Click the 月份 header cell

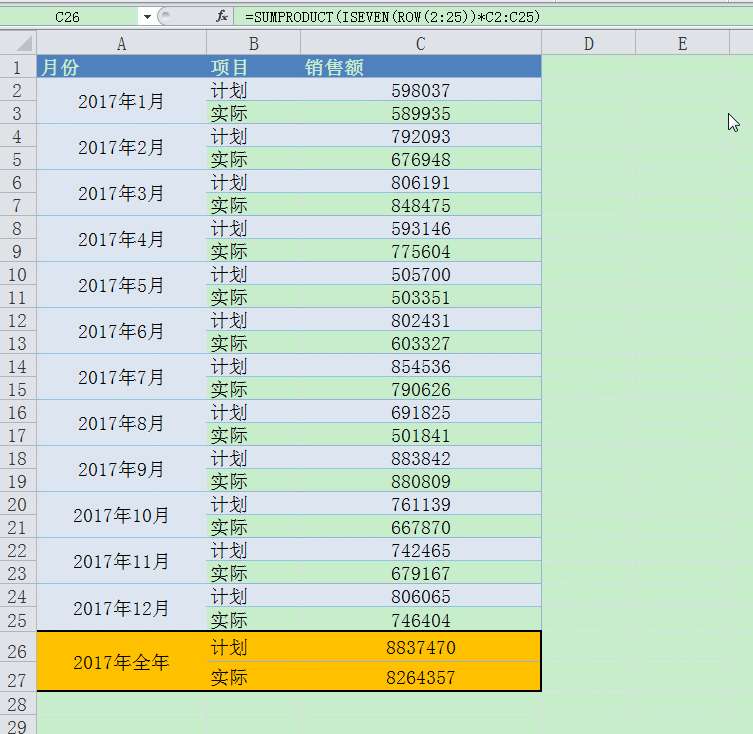pos(121,67)
